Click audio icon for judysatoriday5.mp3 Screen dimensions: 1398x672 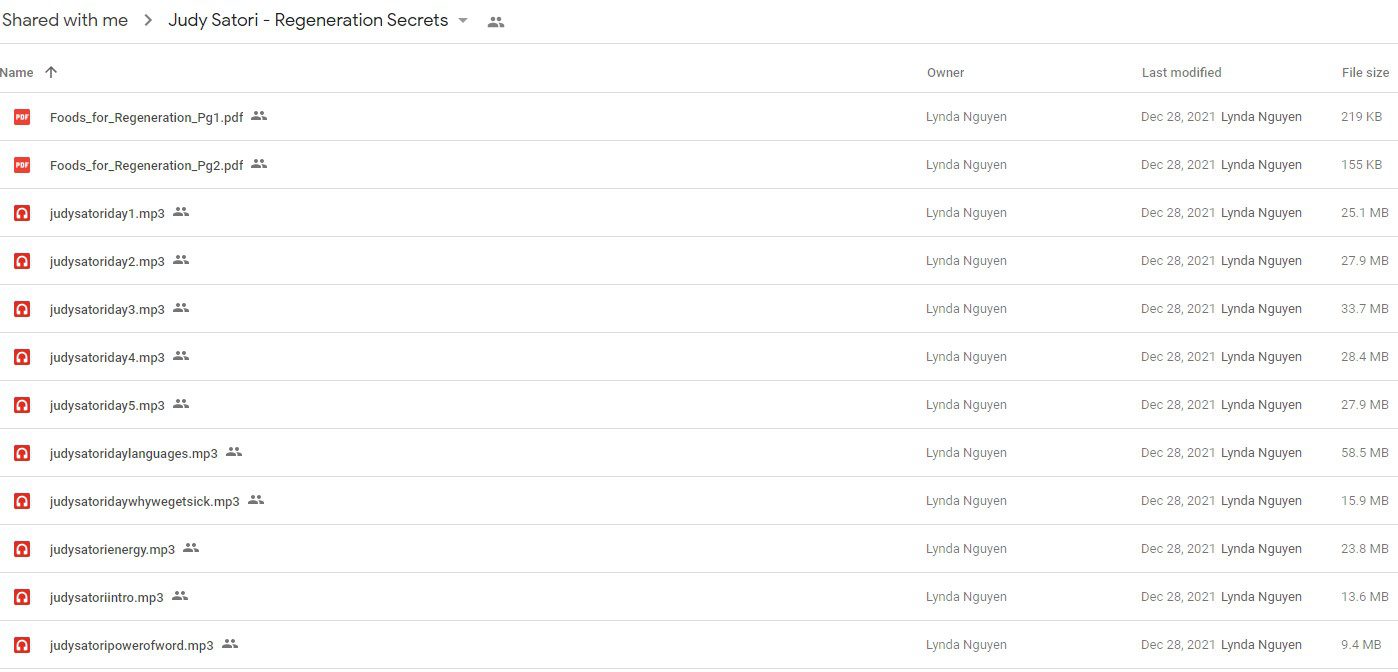tap(22, 405)
